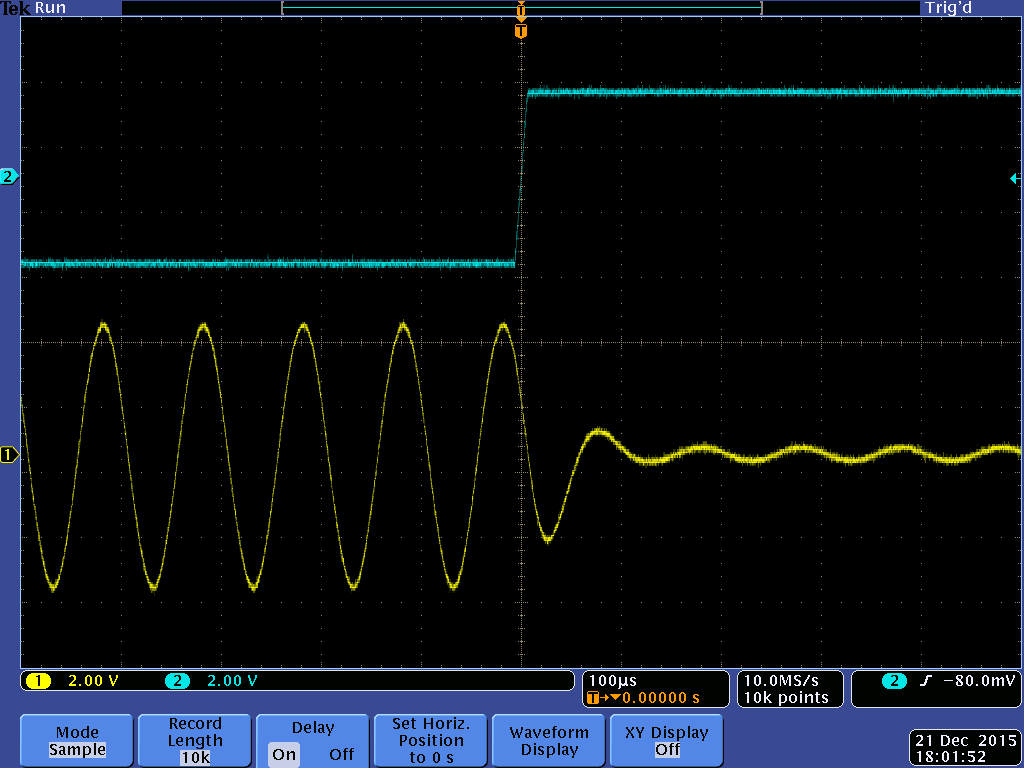Click the 10.0MS/s sample rate readout
This screenshot has height=768, width=1024.
click(781, 681)
